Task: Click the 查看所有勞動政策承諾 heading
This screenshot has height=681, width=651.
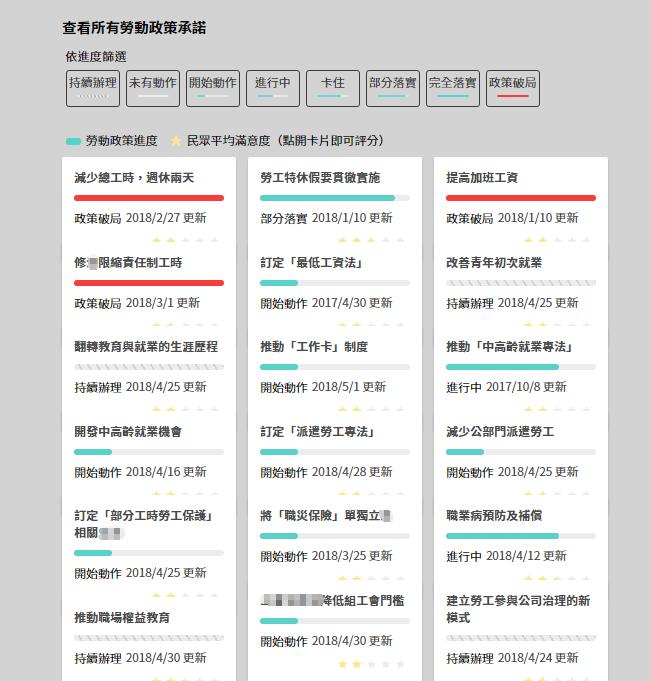Action: 134,28
